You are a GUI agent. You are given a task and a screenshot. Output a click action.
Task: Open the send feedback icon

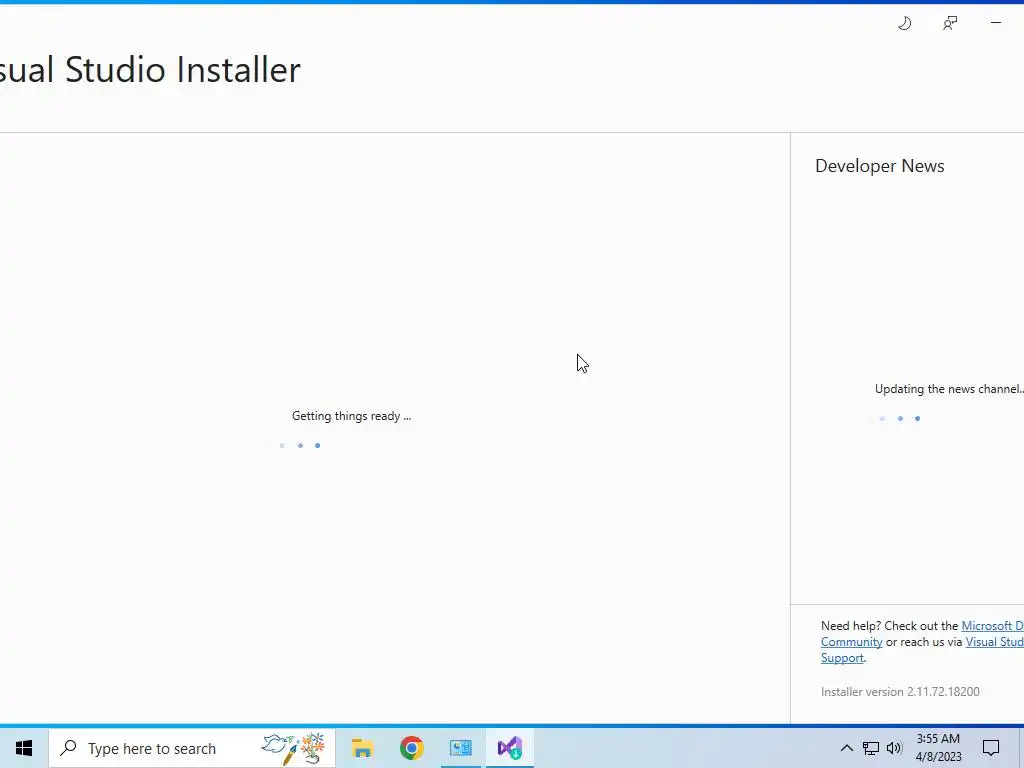point(950,24)
